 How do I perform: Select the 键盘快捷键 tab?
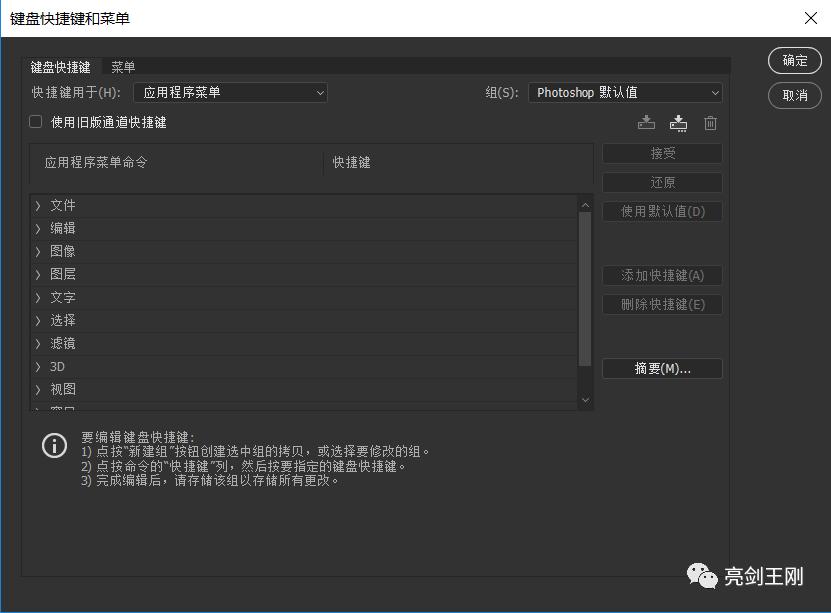click(59, 67)
